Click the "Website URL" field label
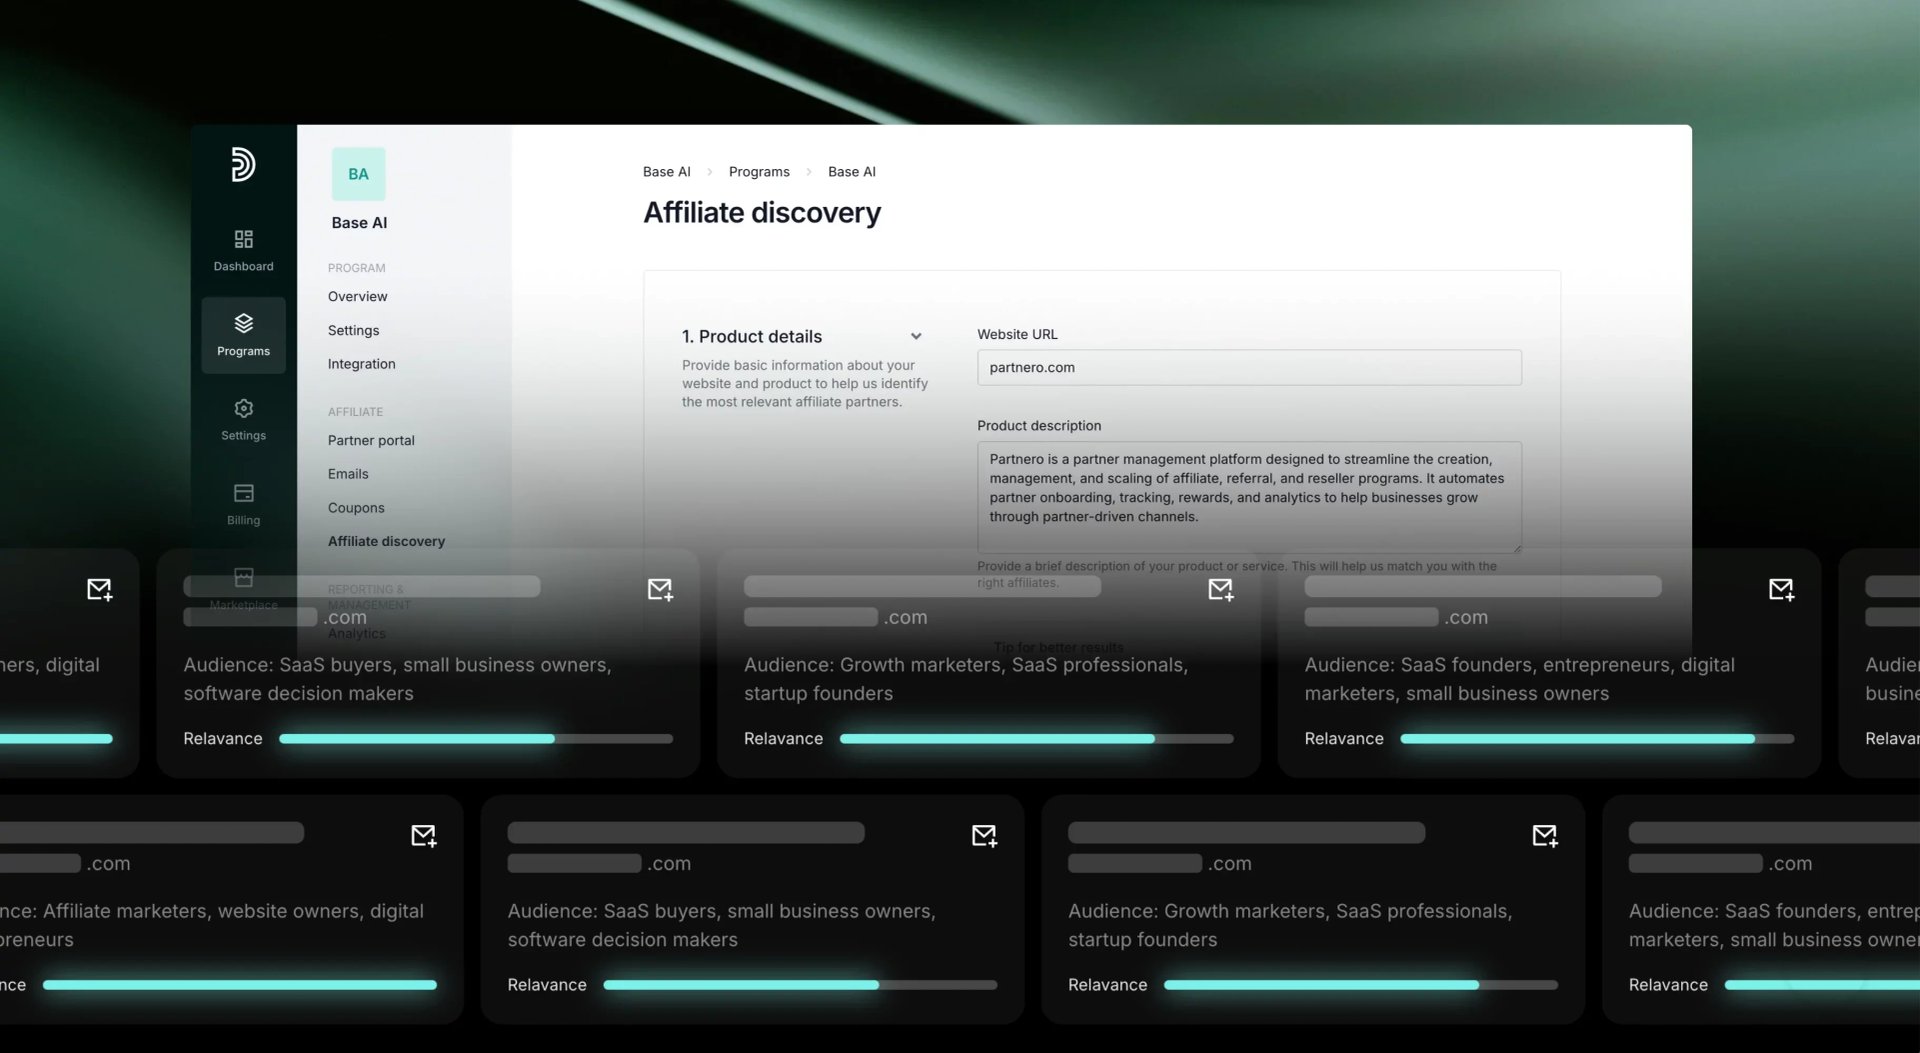Image resolution: width=1920 pixels, height=1053 pixels. point(1017,334)
